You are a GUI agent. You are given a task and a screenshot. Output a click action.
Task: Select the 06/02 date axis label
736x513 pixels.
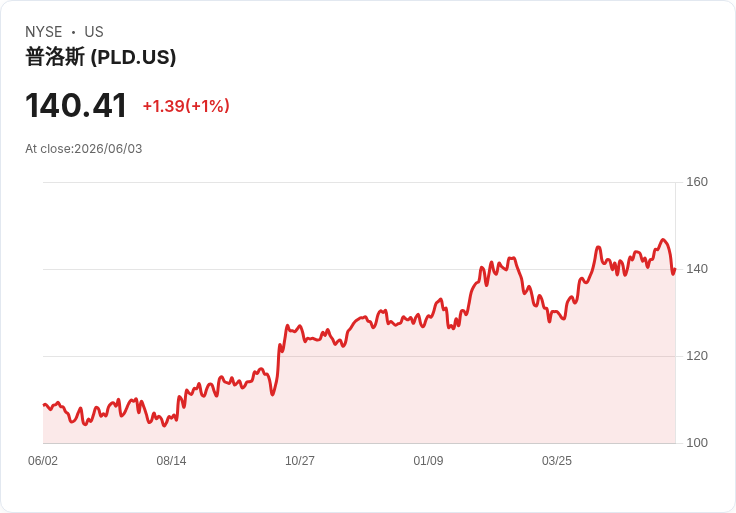tap(43, 460)
